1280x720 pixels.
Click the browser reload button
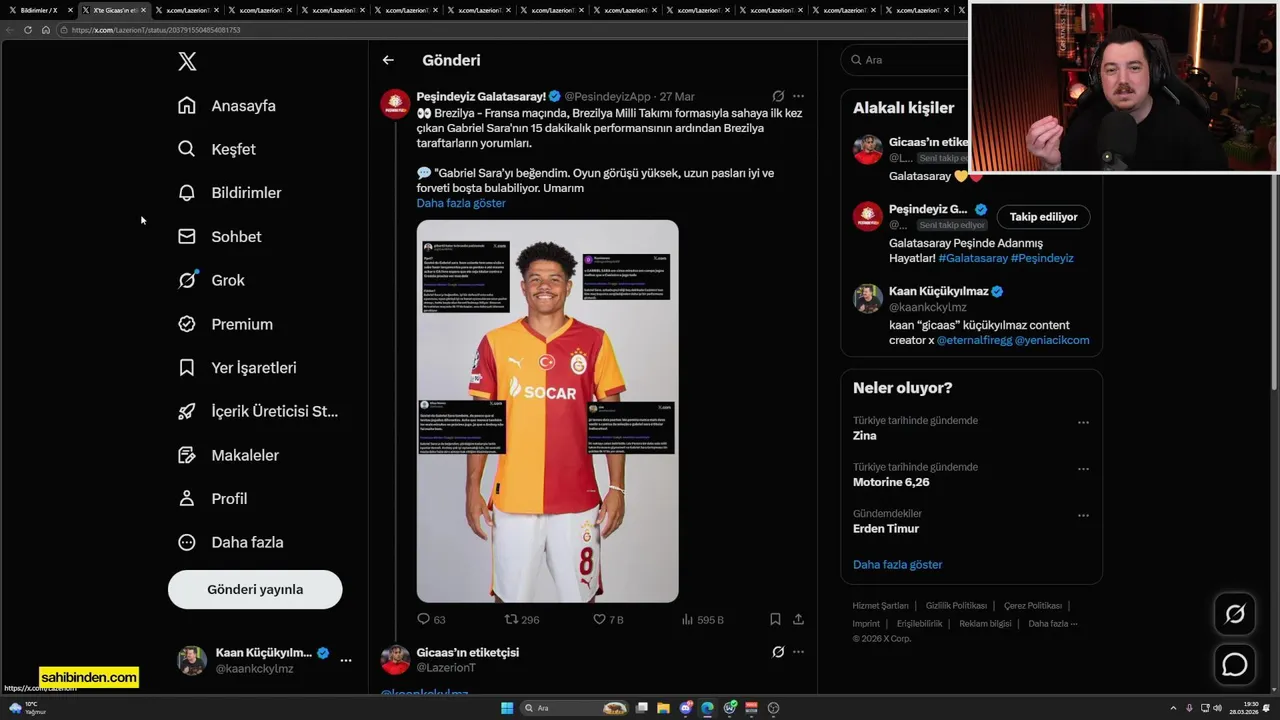coord(28,30)
